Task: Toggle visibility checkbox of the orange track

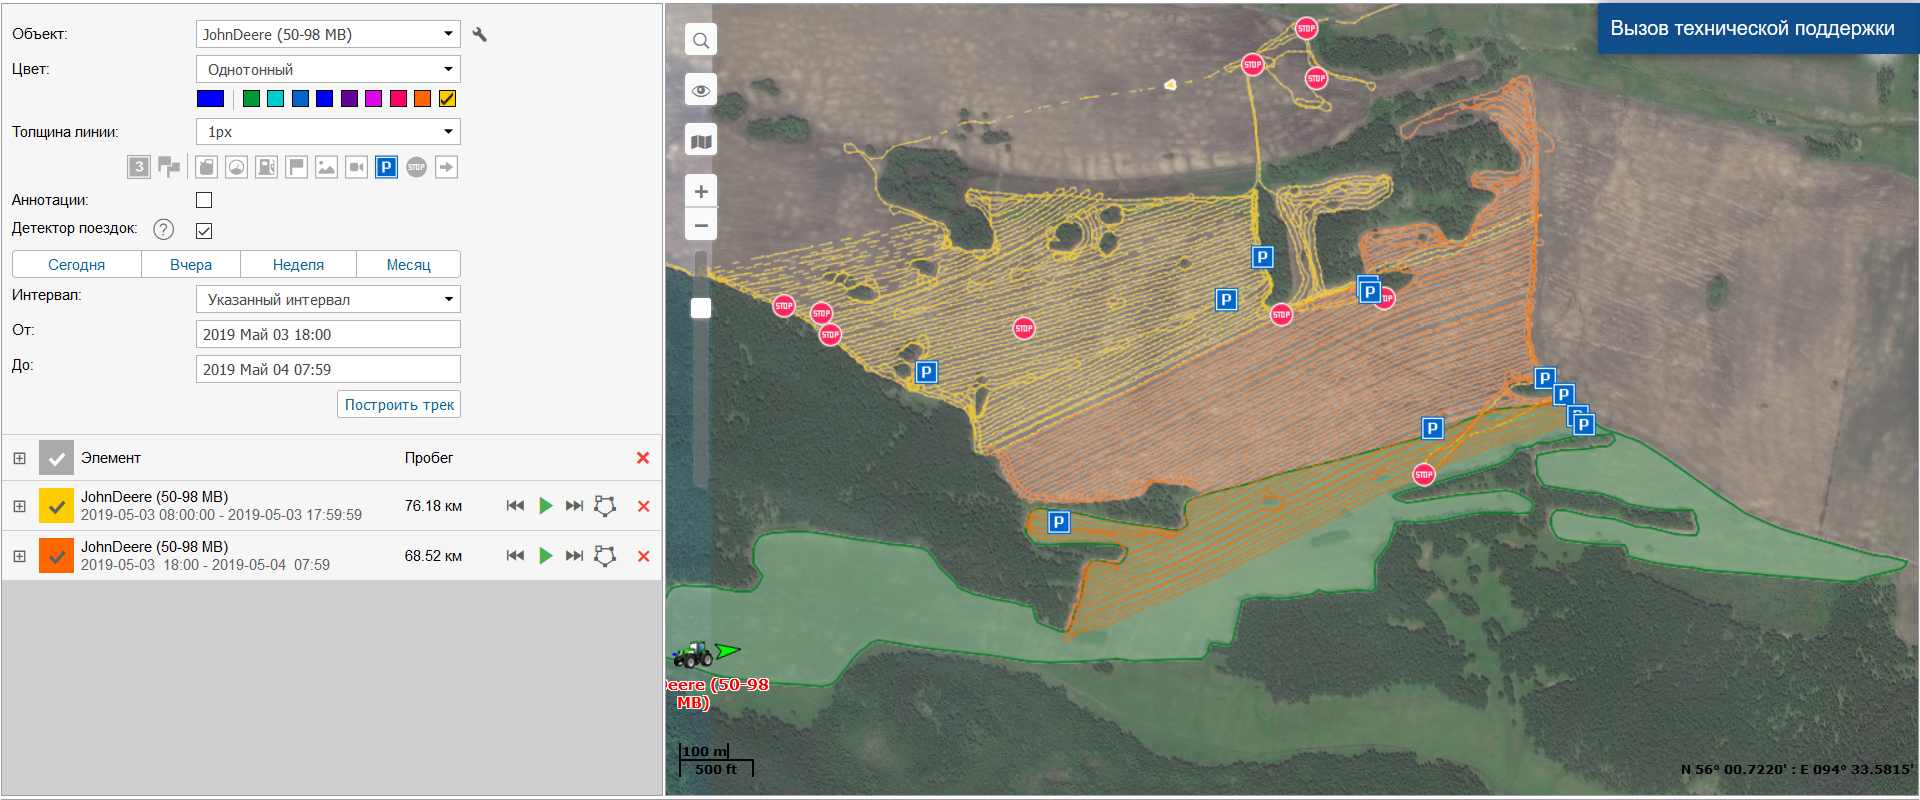Action: click(56, 556)
